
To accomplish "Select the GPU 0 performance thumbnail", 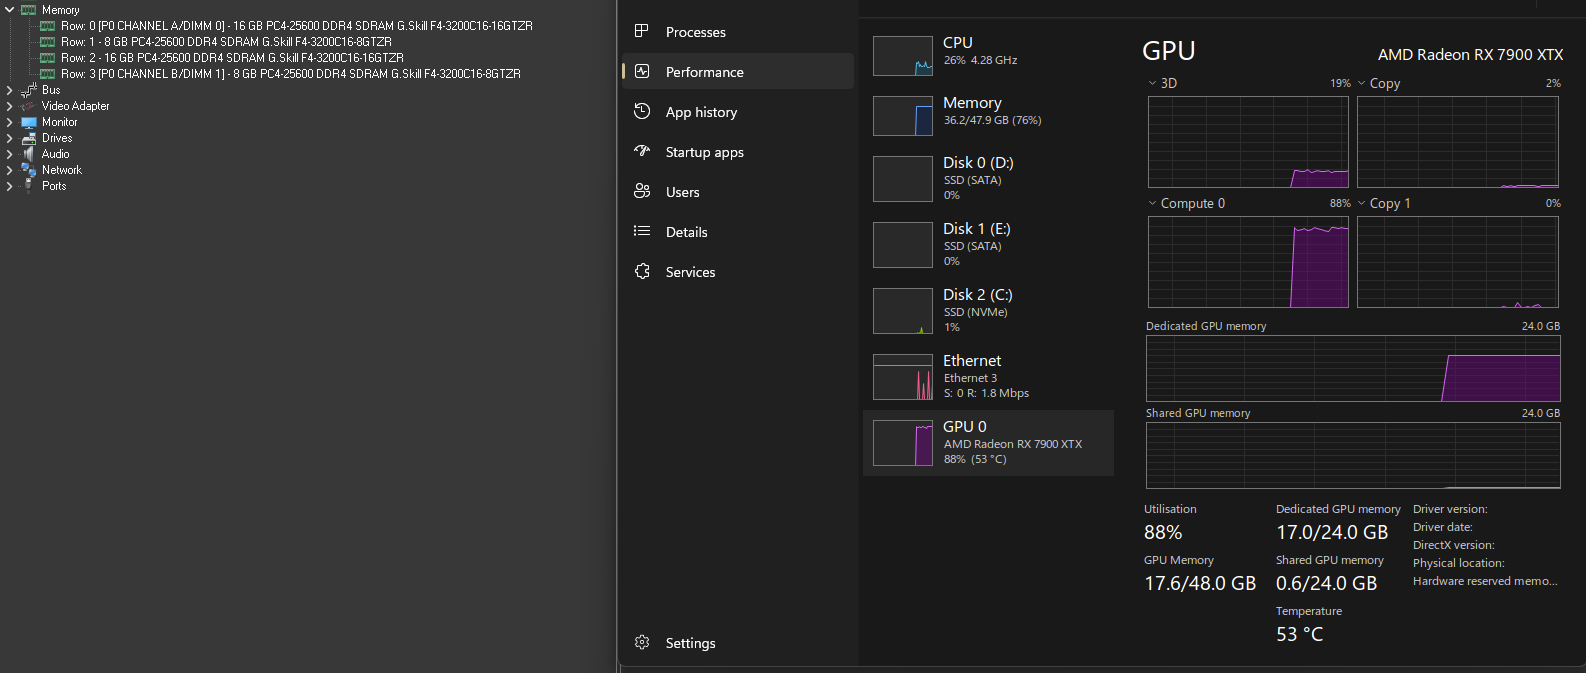I will pyautogui.click(x=903, y=443).
